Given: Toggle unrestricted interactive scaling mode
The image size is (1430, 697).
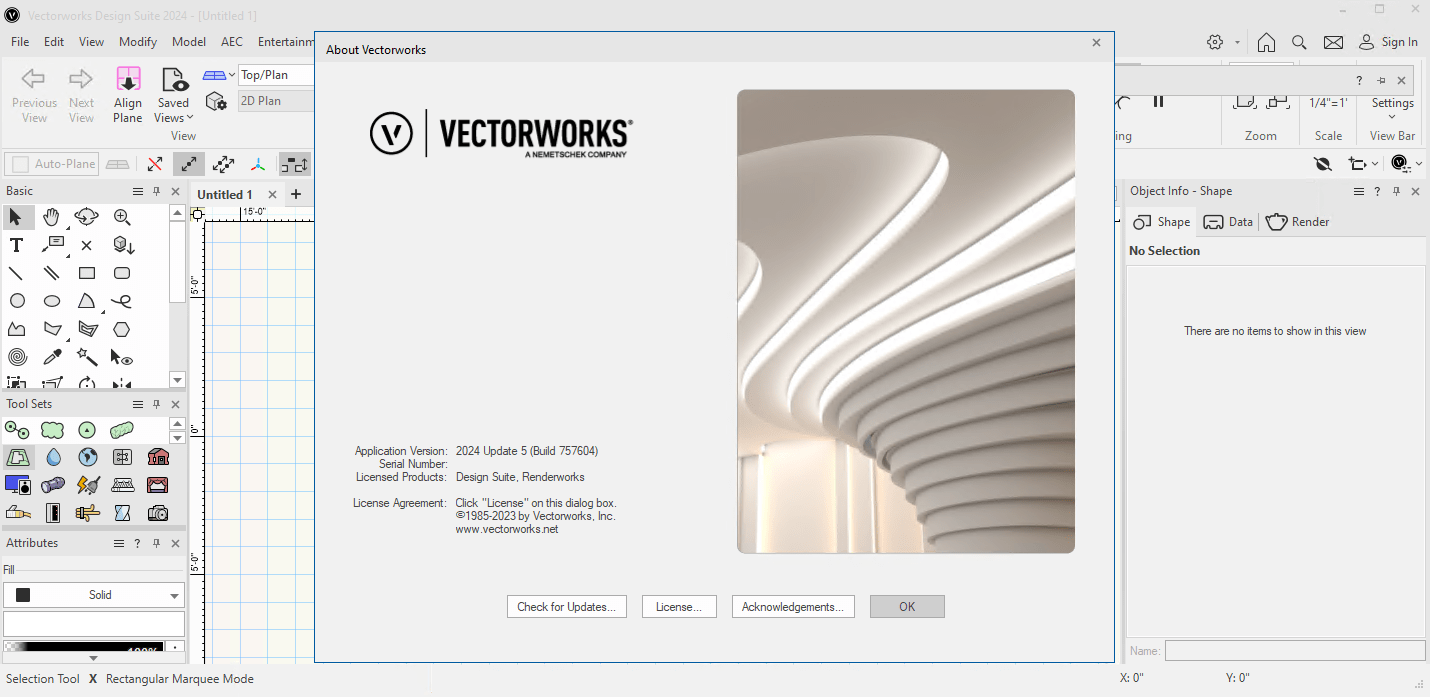Looking at the screenshot, I should 224,164.
